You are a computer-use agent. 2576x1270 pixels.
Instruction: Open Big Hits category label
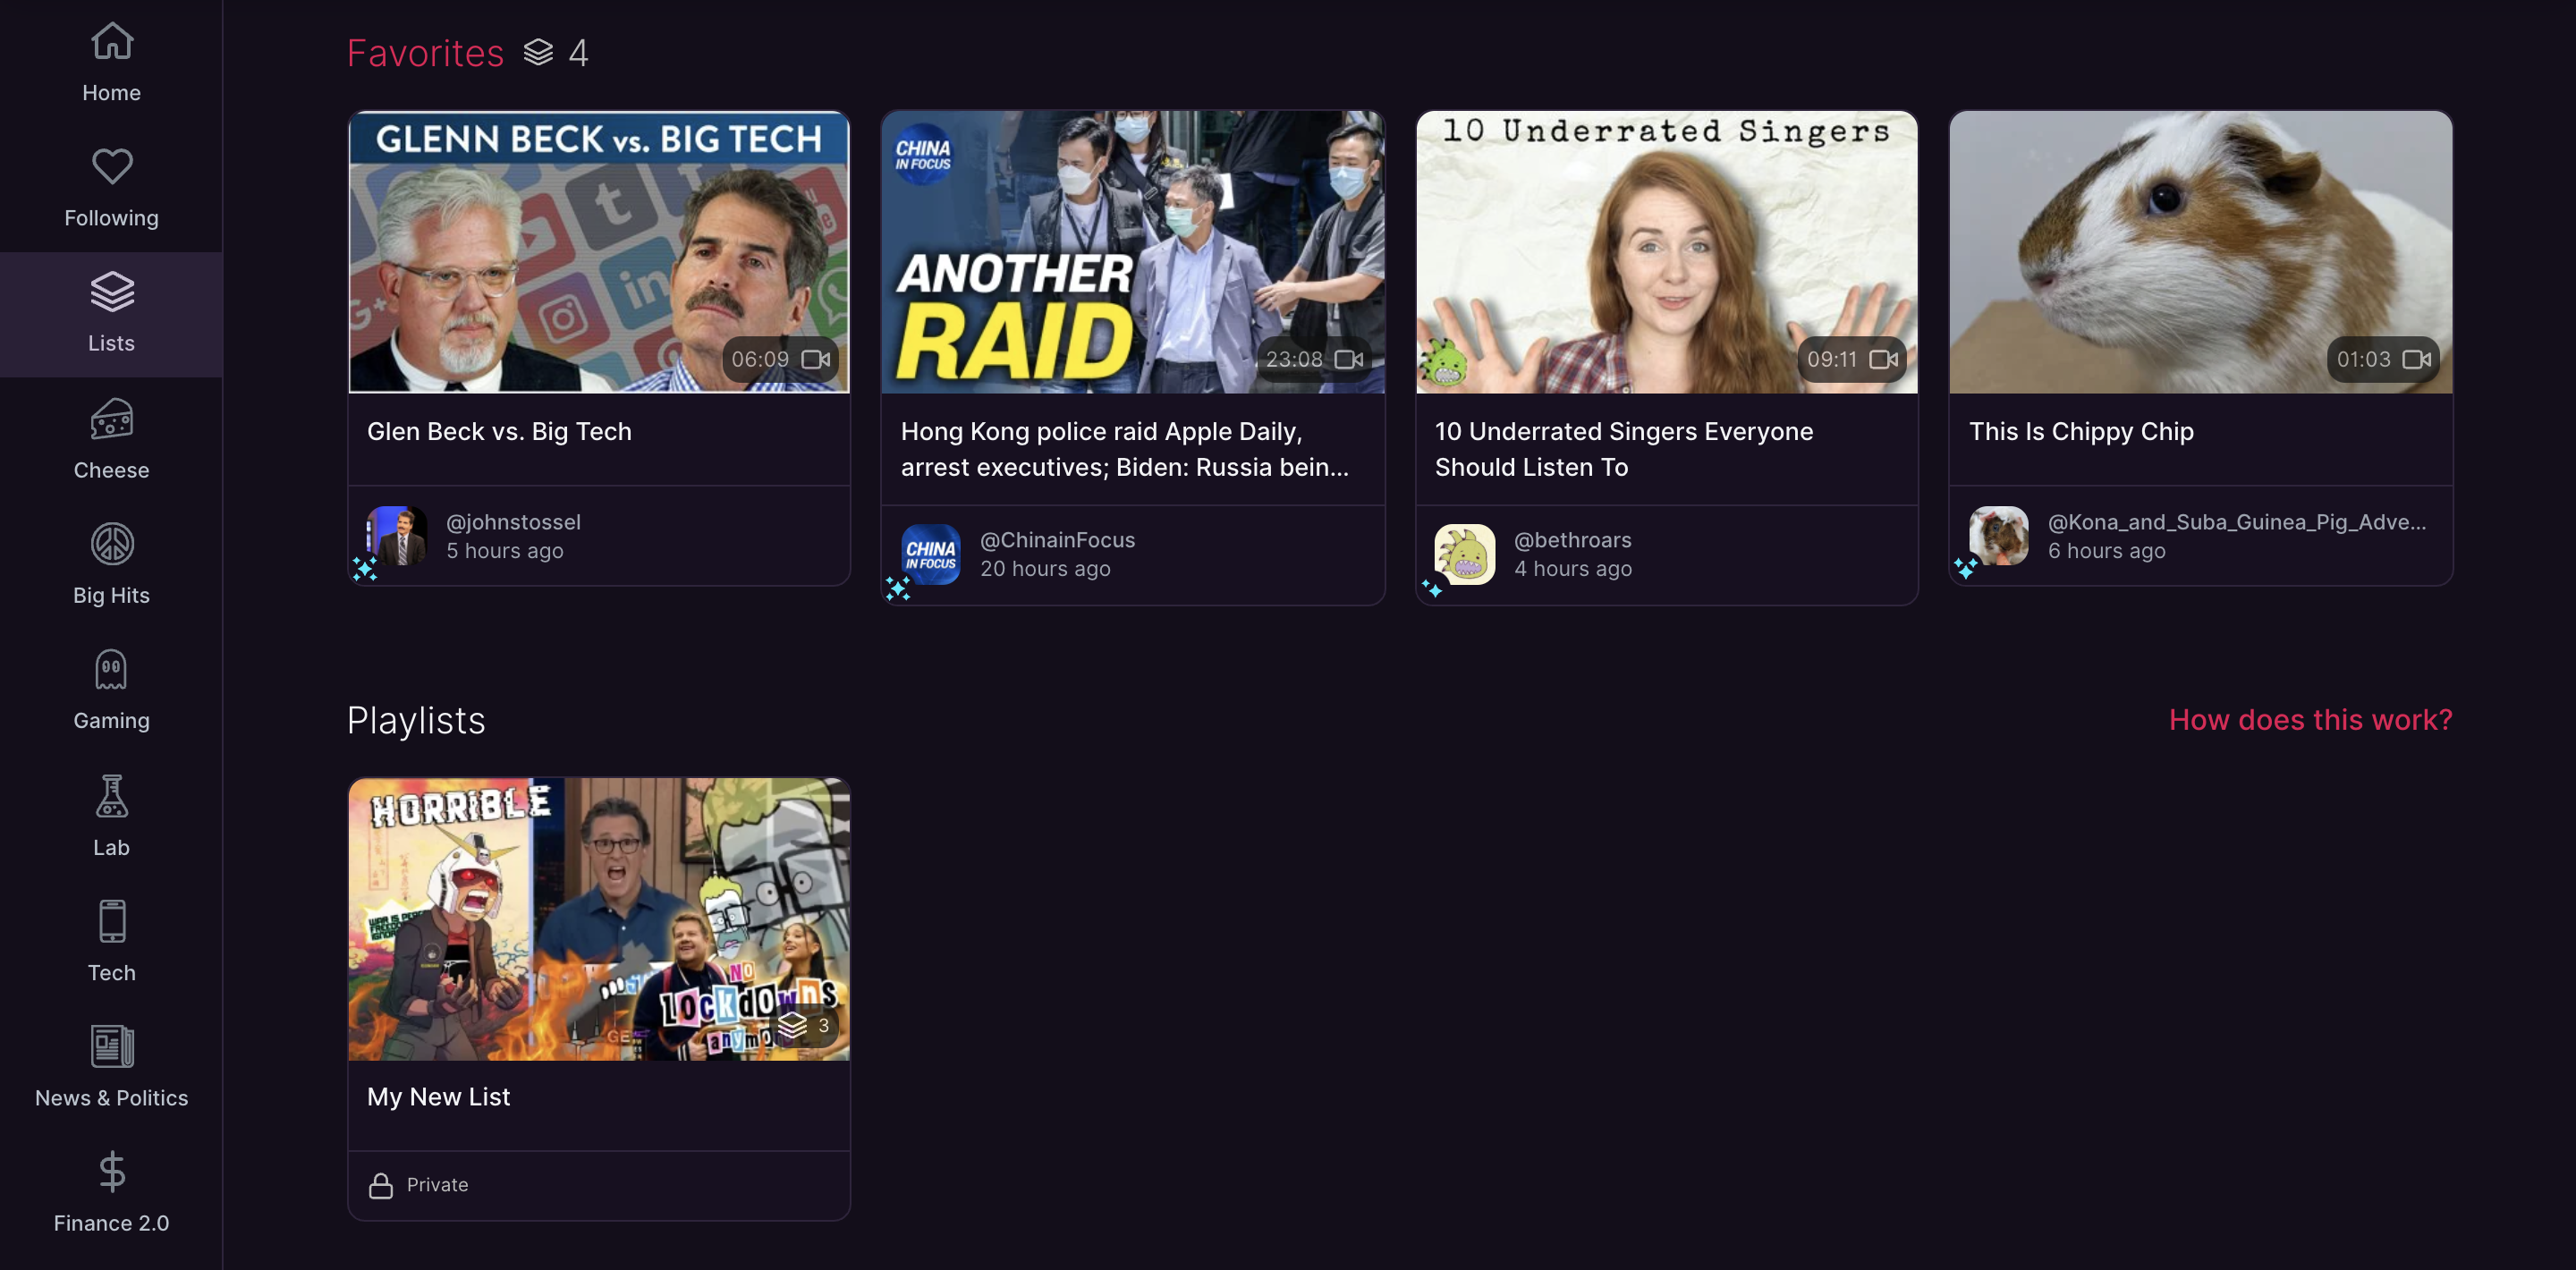(x=111, y=595)
